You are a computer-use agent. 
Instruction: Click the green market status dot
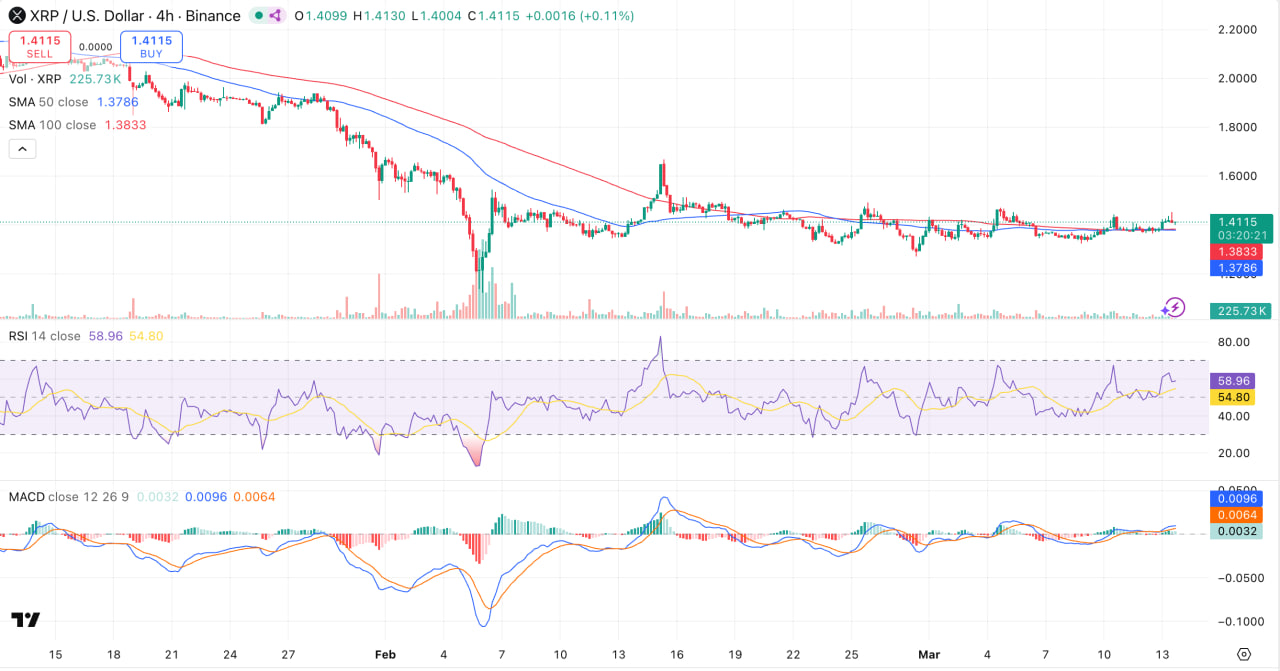(x=259, y=16)
